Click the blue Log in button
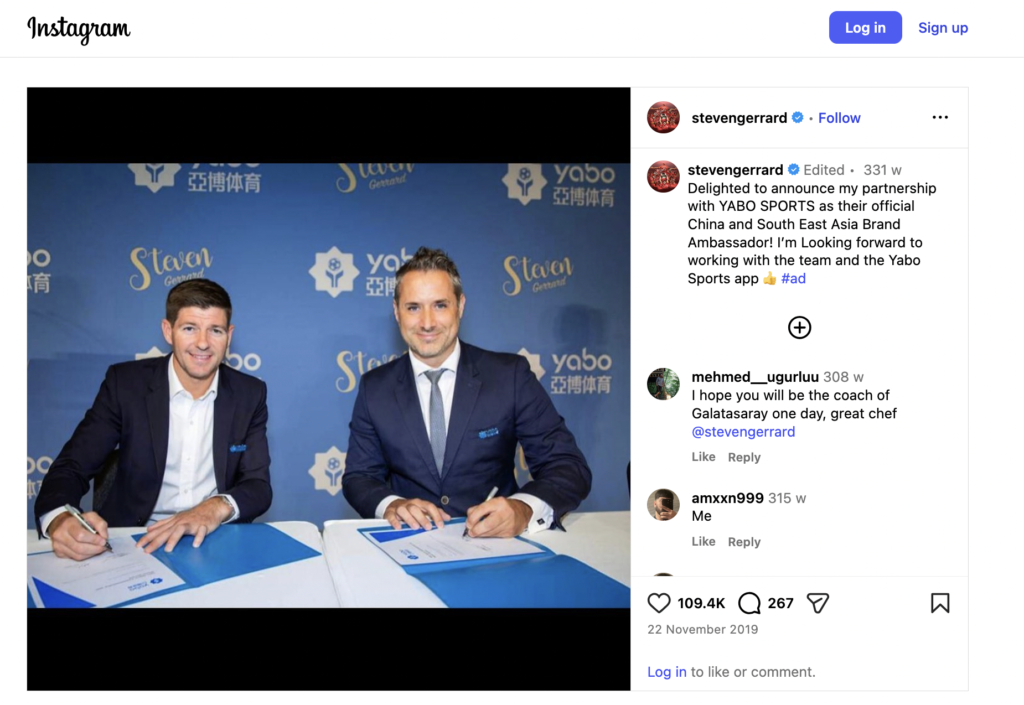The width and height of the screenshot is (1024, 705). (x=865, y=27)
